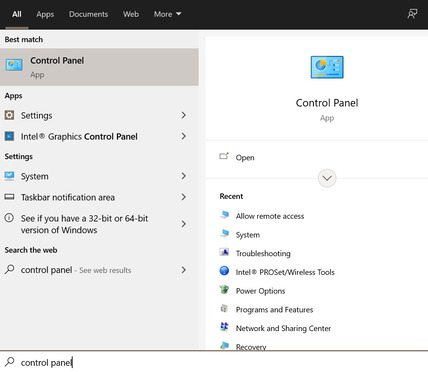
Task: Open Intel PROSet/Wireless Tools entry
Action: 285,272
